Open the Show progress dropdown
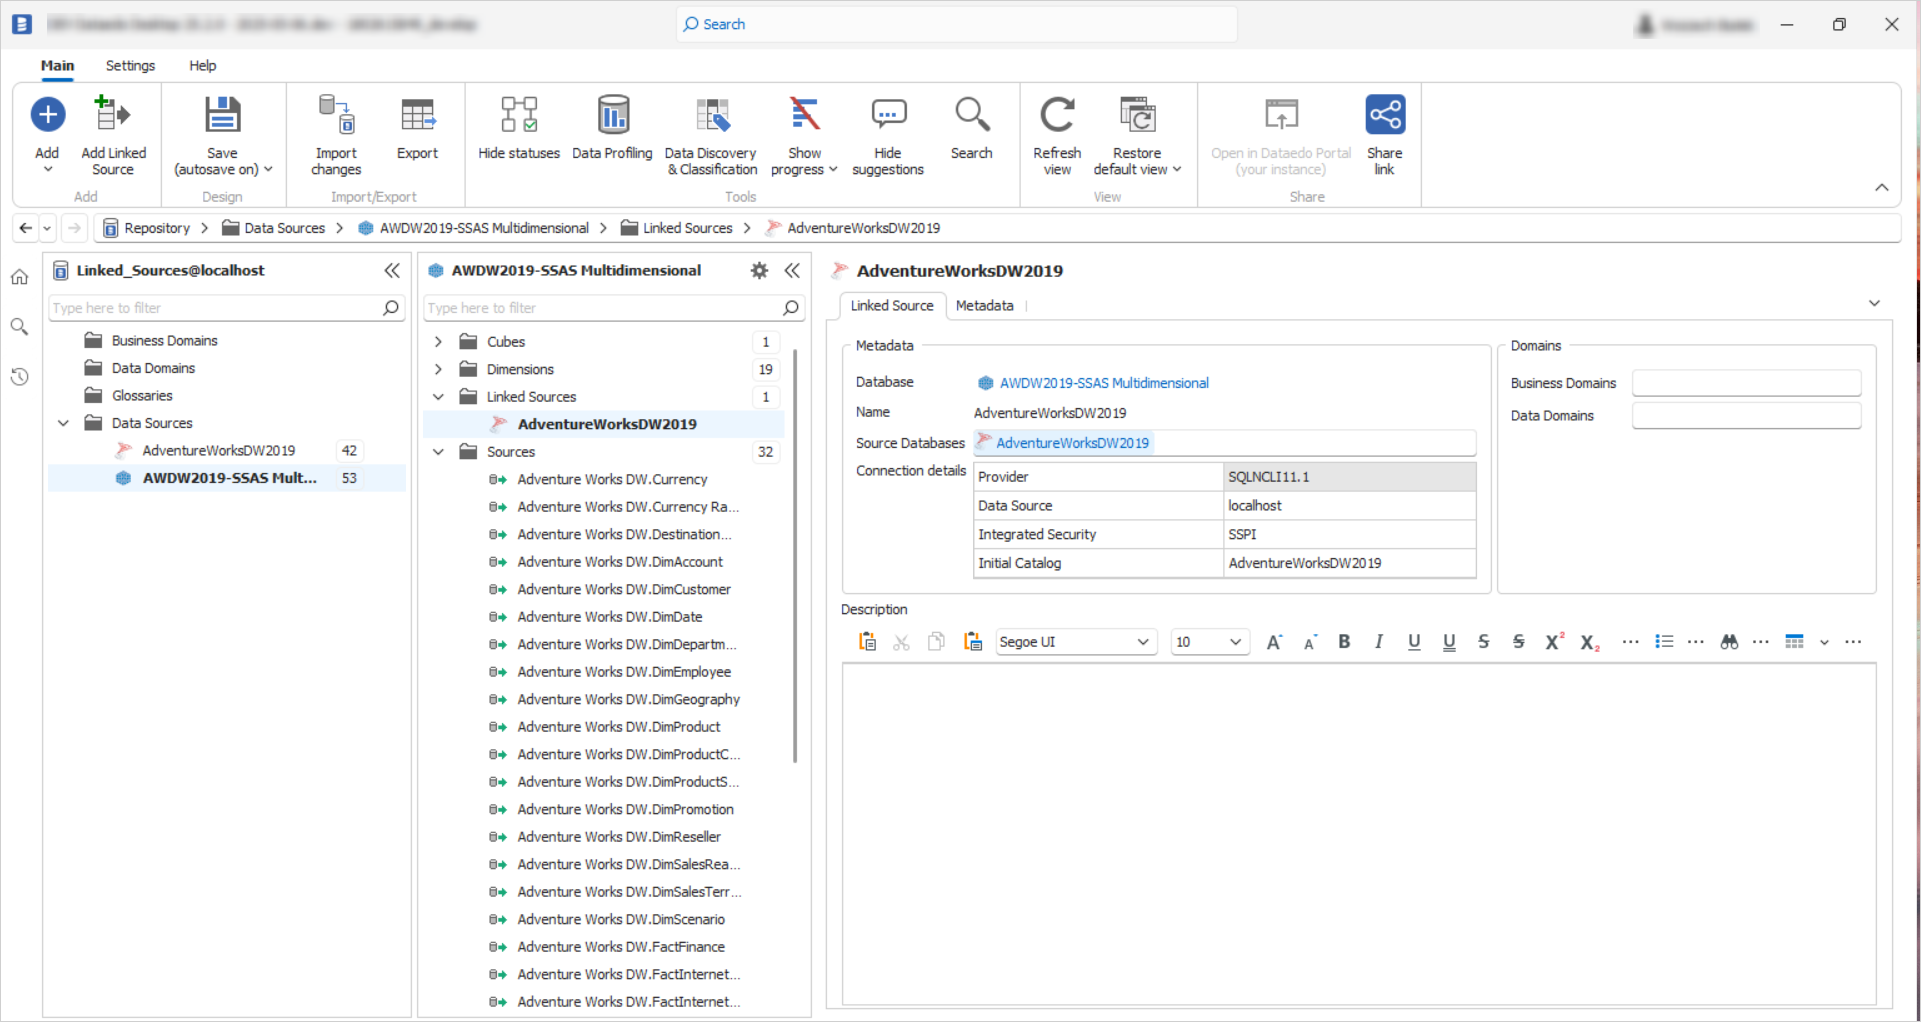Viewport: 1921px width, 1022px height. 804,135
